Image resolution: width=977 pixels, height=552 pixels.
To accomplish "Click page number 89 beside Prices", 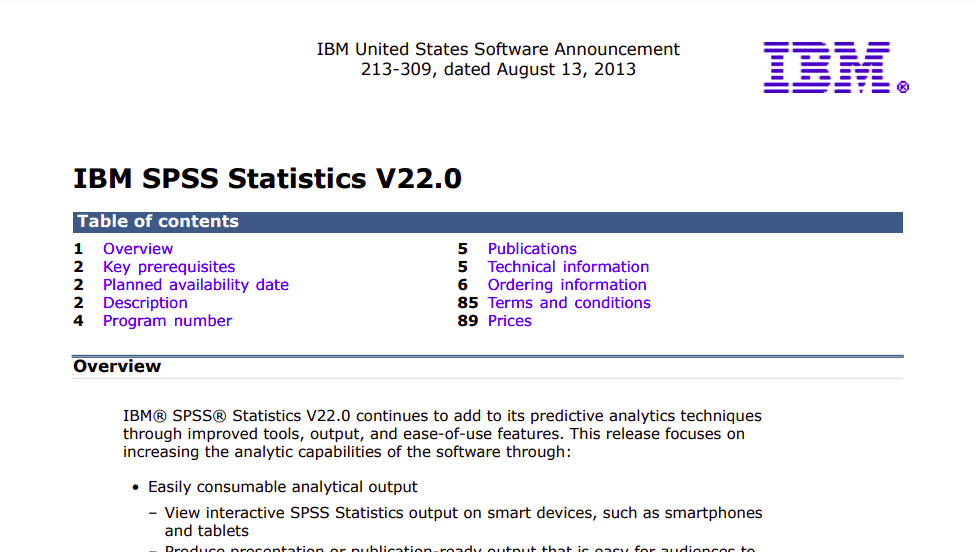I will click(x=467, y=321).
